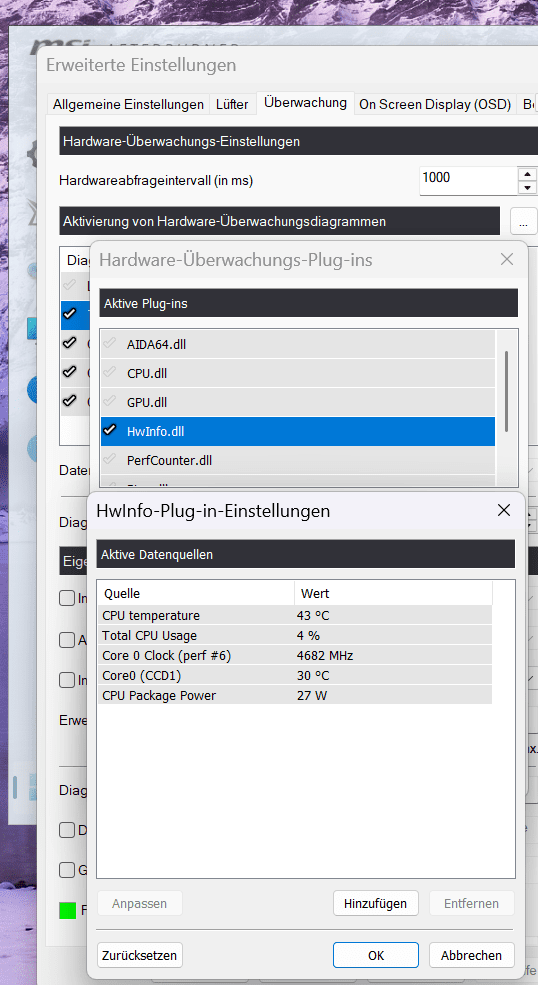Sort by the Wert column header
This screenshot has width=538, height=985.
tap(393, 593)
